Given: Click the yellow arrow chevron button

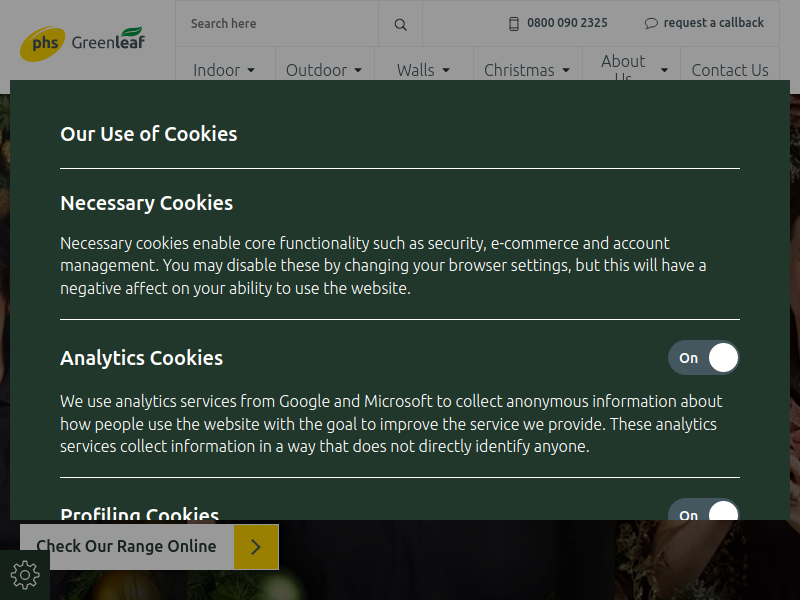Looking at the screenshot, I should (256, 547).
